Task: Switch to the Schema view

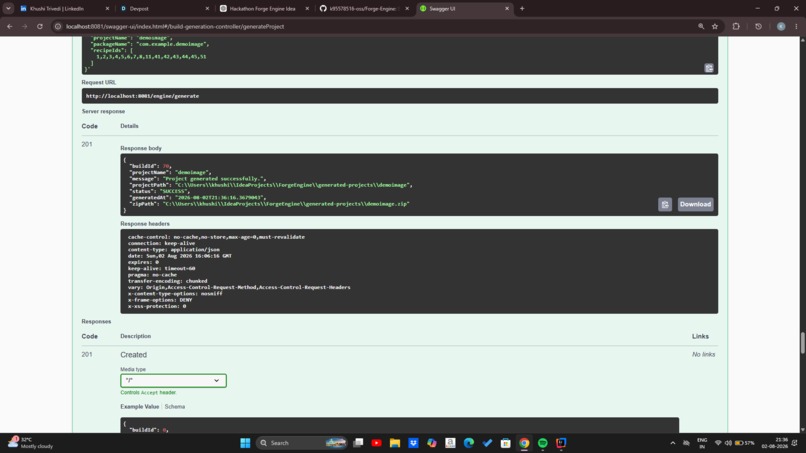Action: pyautogui.click(x=175, y=407)
